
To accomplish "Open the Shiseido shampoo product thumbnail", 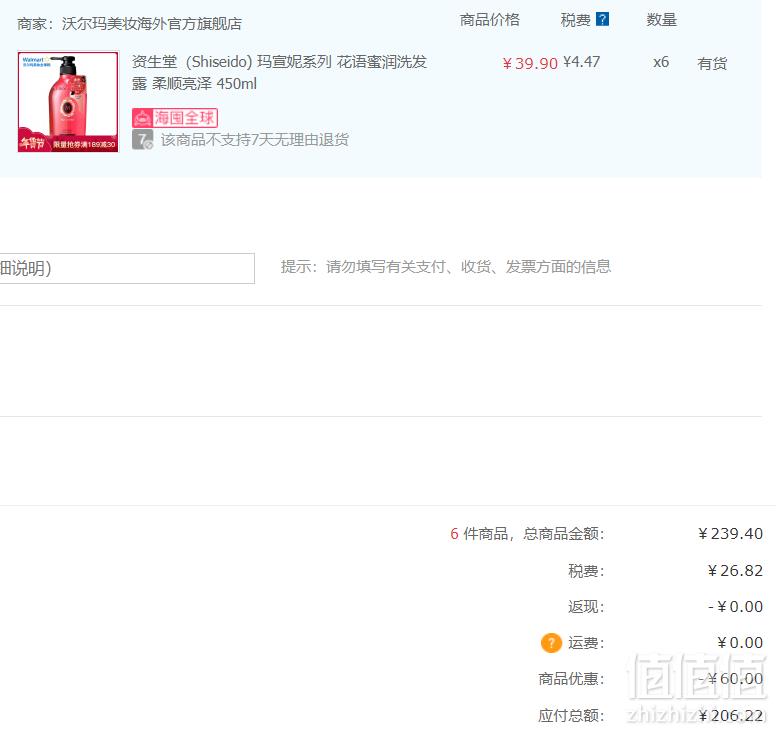I will [68, 101].
